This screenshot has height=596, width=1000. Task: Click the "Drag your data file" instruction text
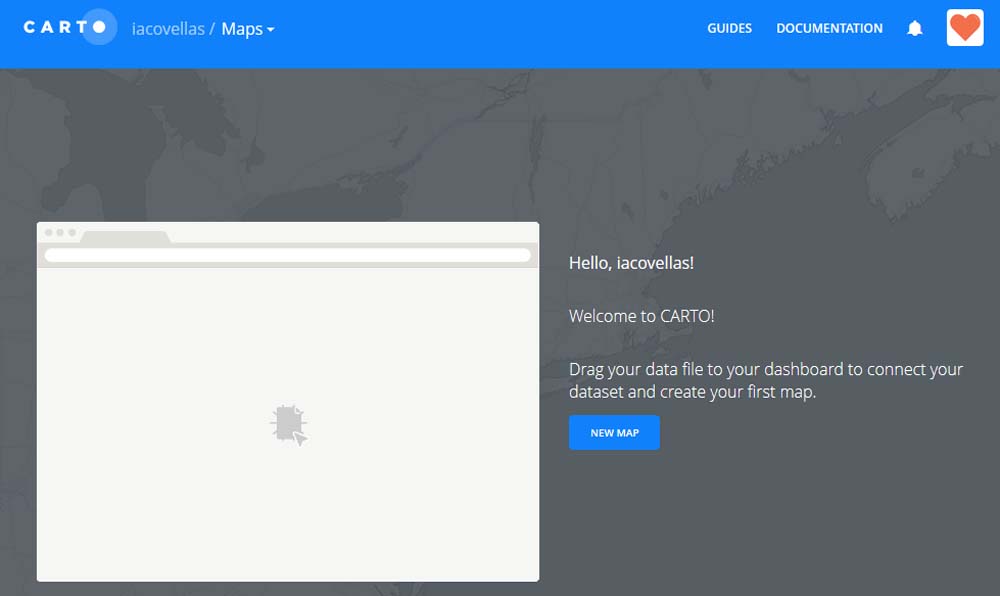(766, 381)
